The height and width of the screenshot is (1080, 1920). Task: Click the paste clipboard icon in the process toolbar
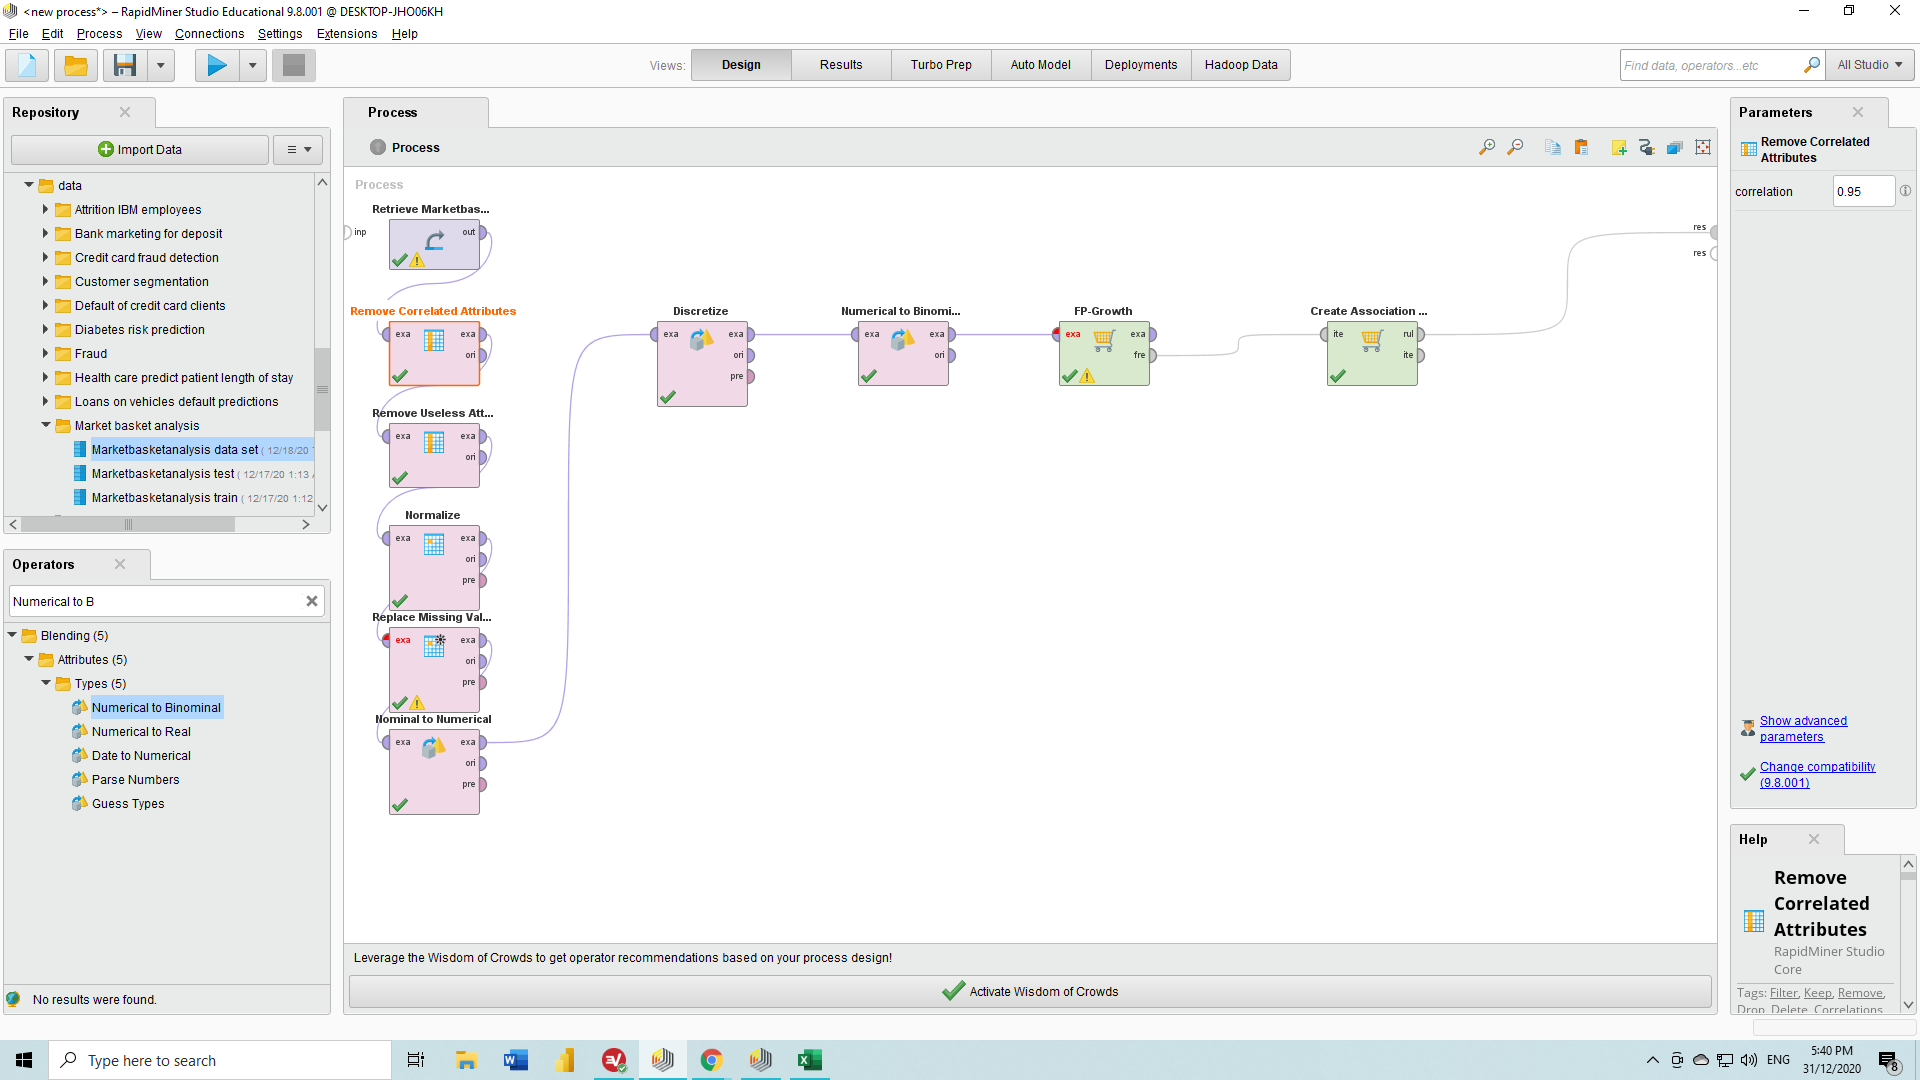[1581, 148]
